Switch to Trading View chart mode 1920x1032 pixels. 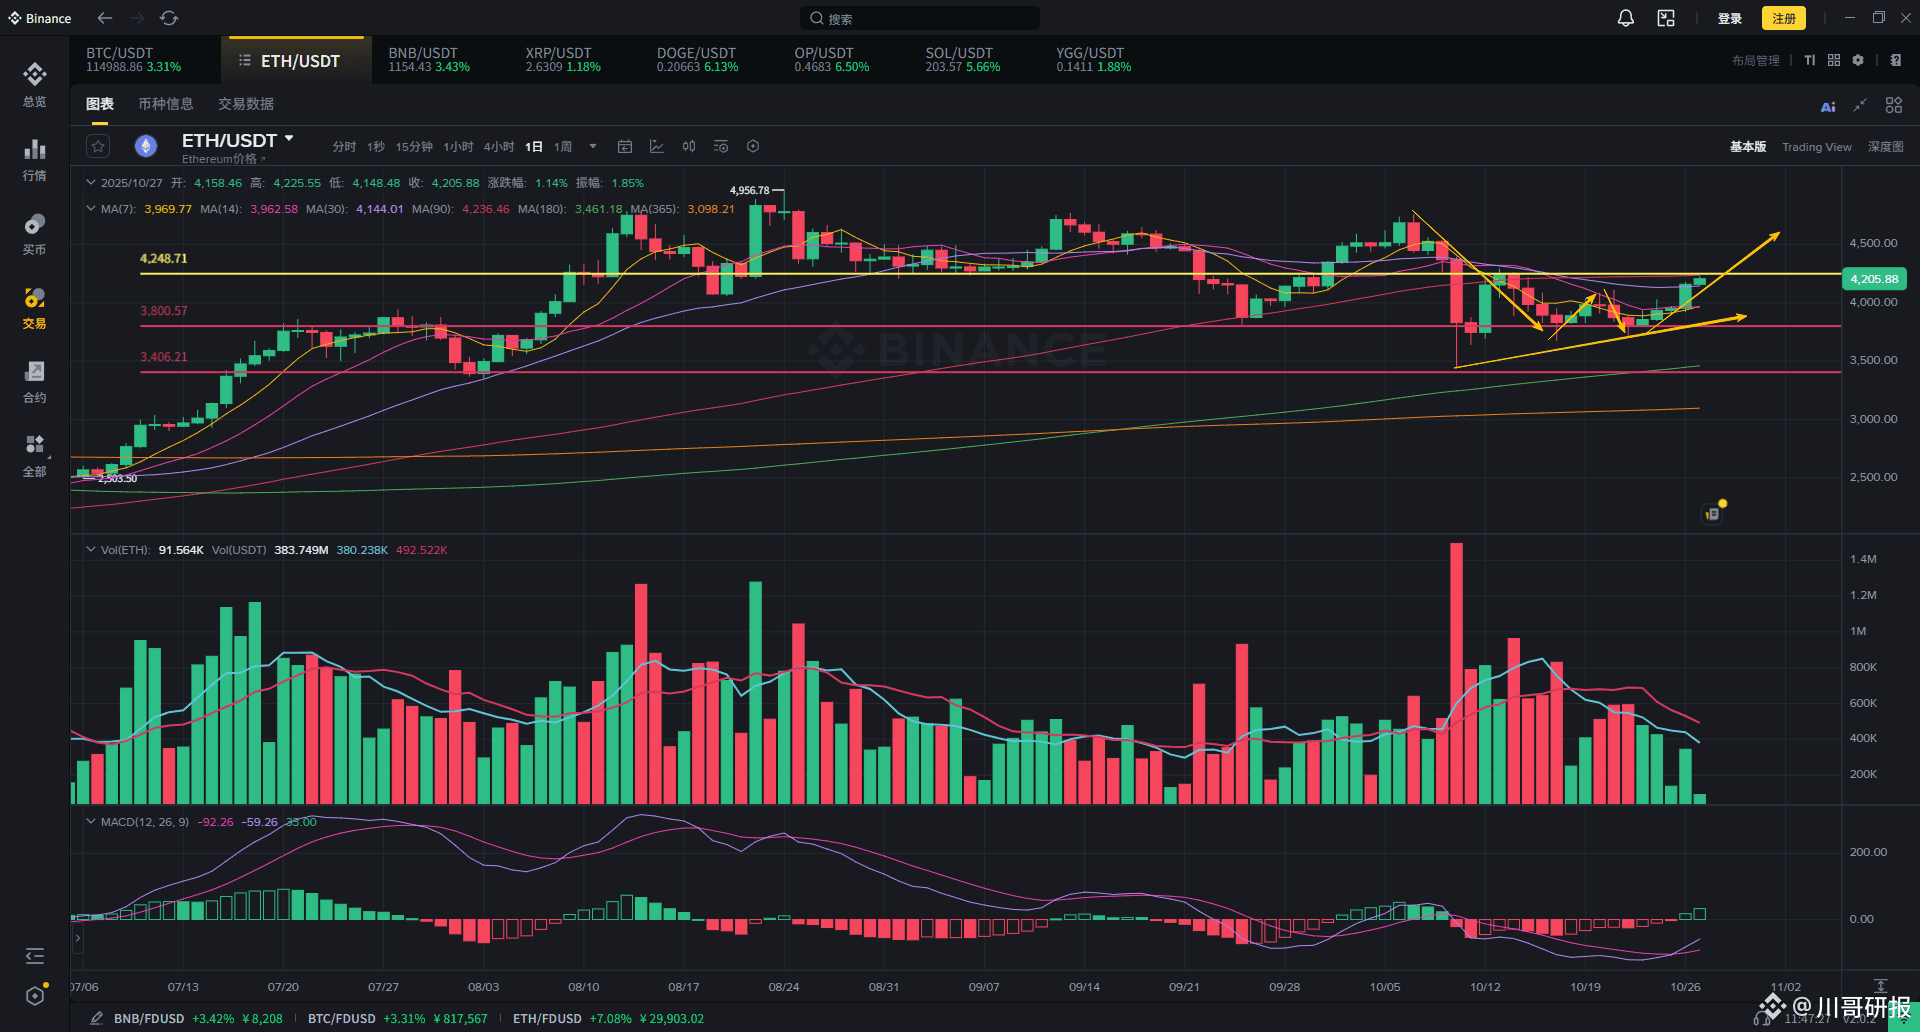(1817, 147)
